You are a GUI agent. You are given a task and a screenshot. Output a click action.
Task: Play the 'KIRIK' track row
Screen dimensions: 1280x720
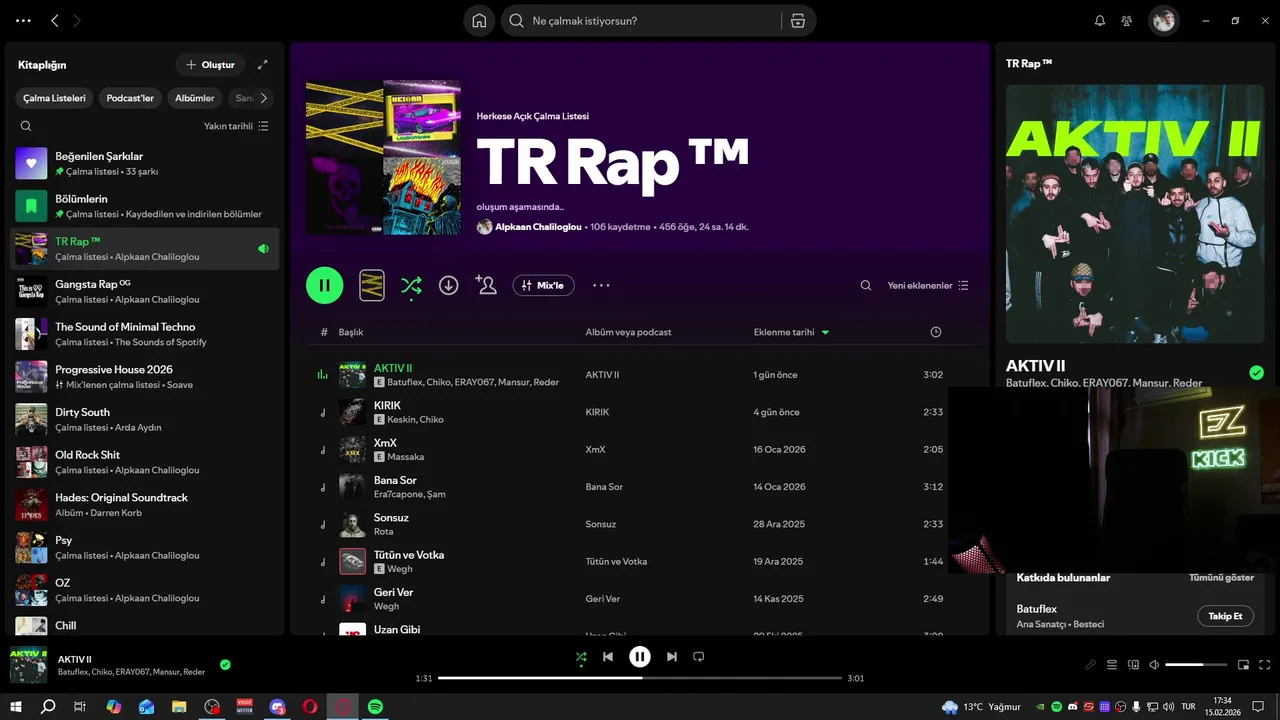(640, 412)
